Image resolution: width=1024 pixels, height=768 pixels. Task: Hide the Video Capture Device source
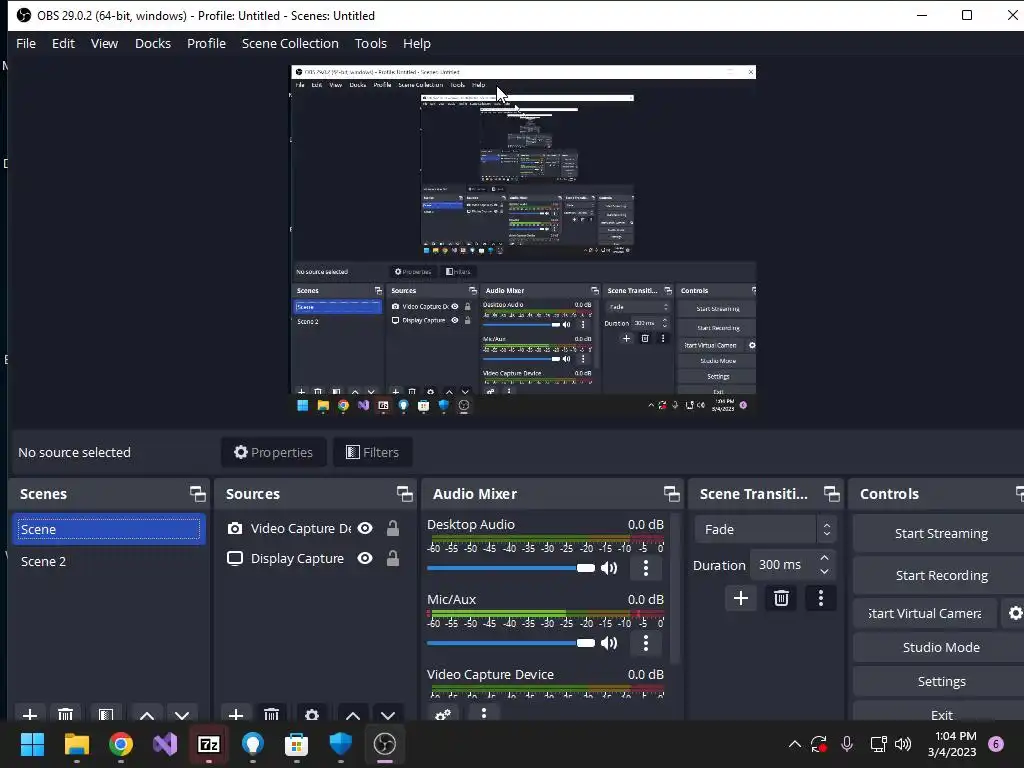click(x=365, y=528)
